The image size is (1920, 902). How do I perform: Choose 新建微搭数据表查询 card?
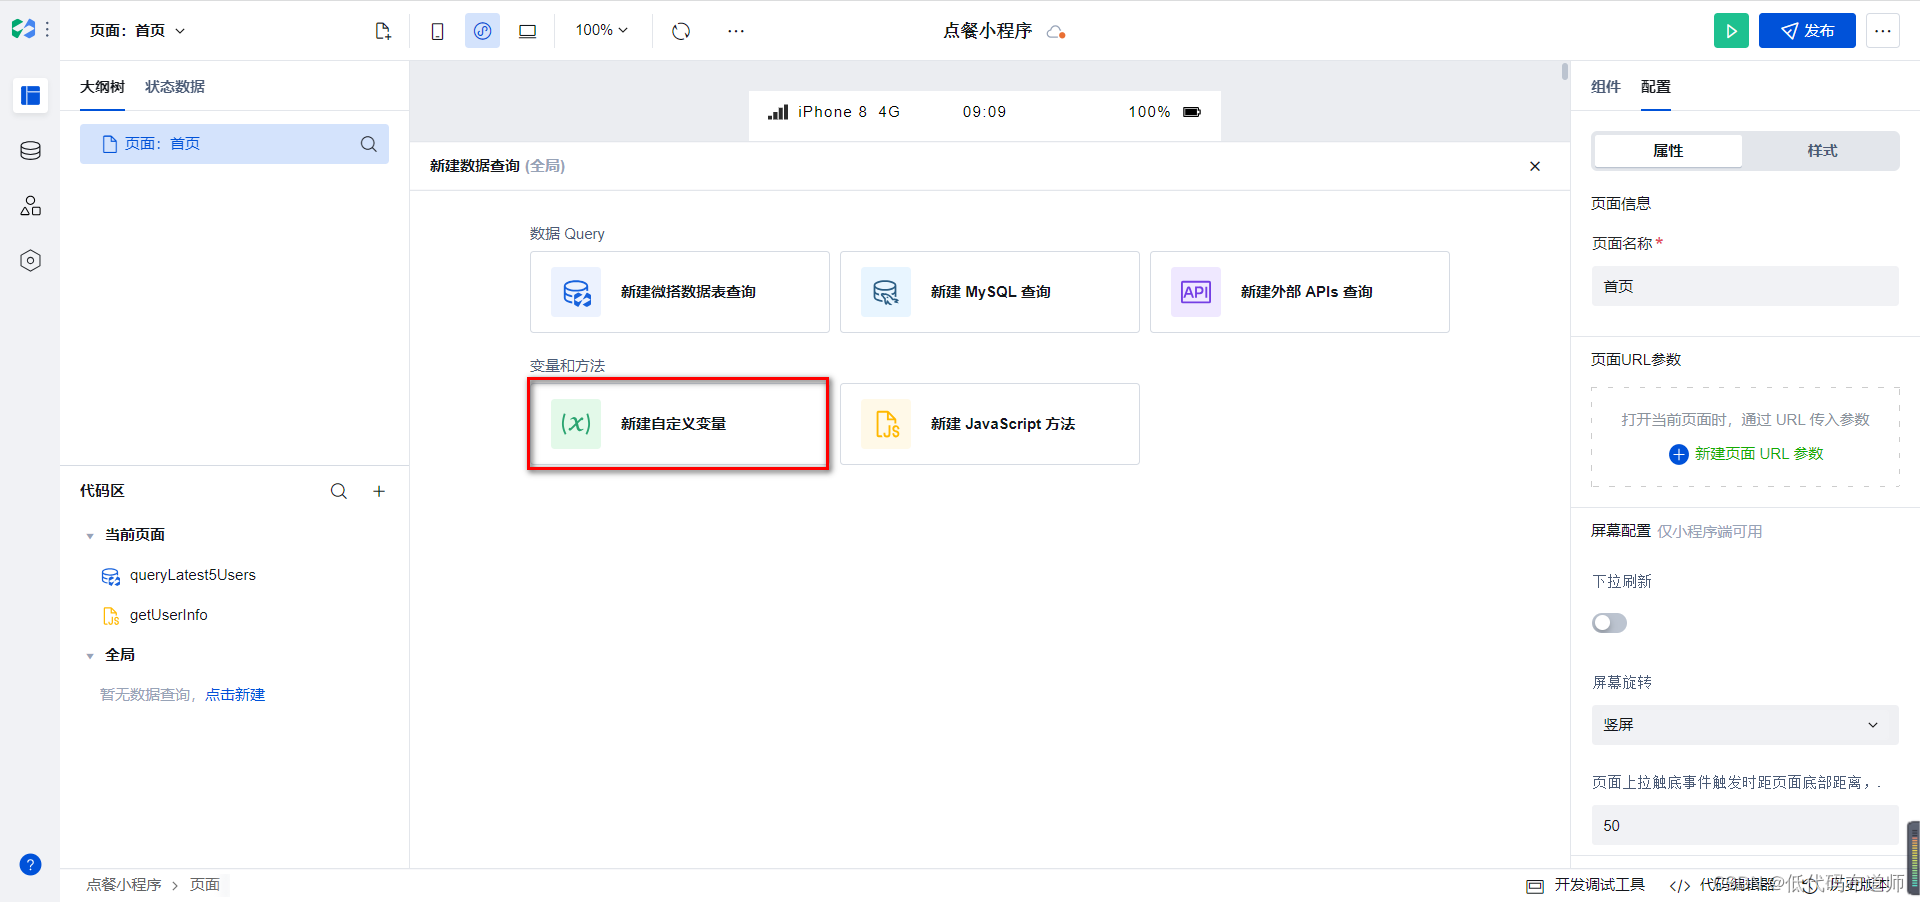tap(680, 292)
